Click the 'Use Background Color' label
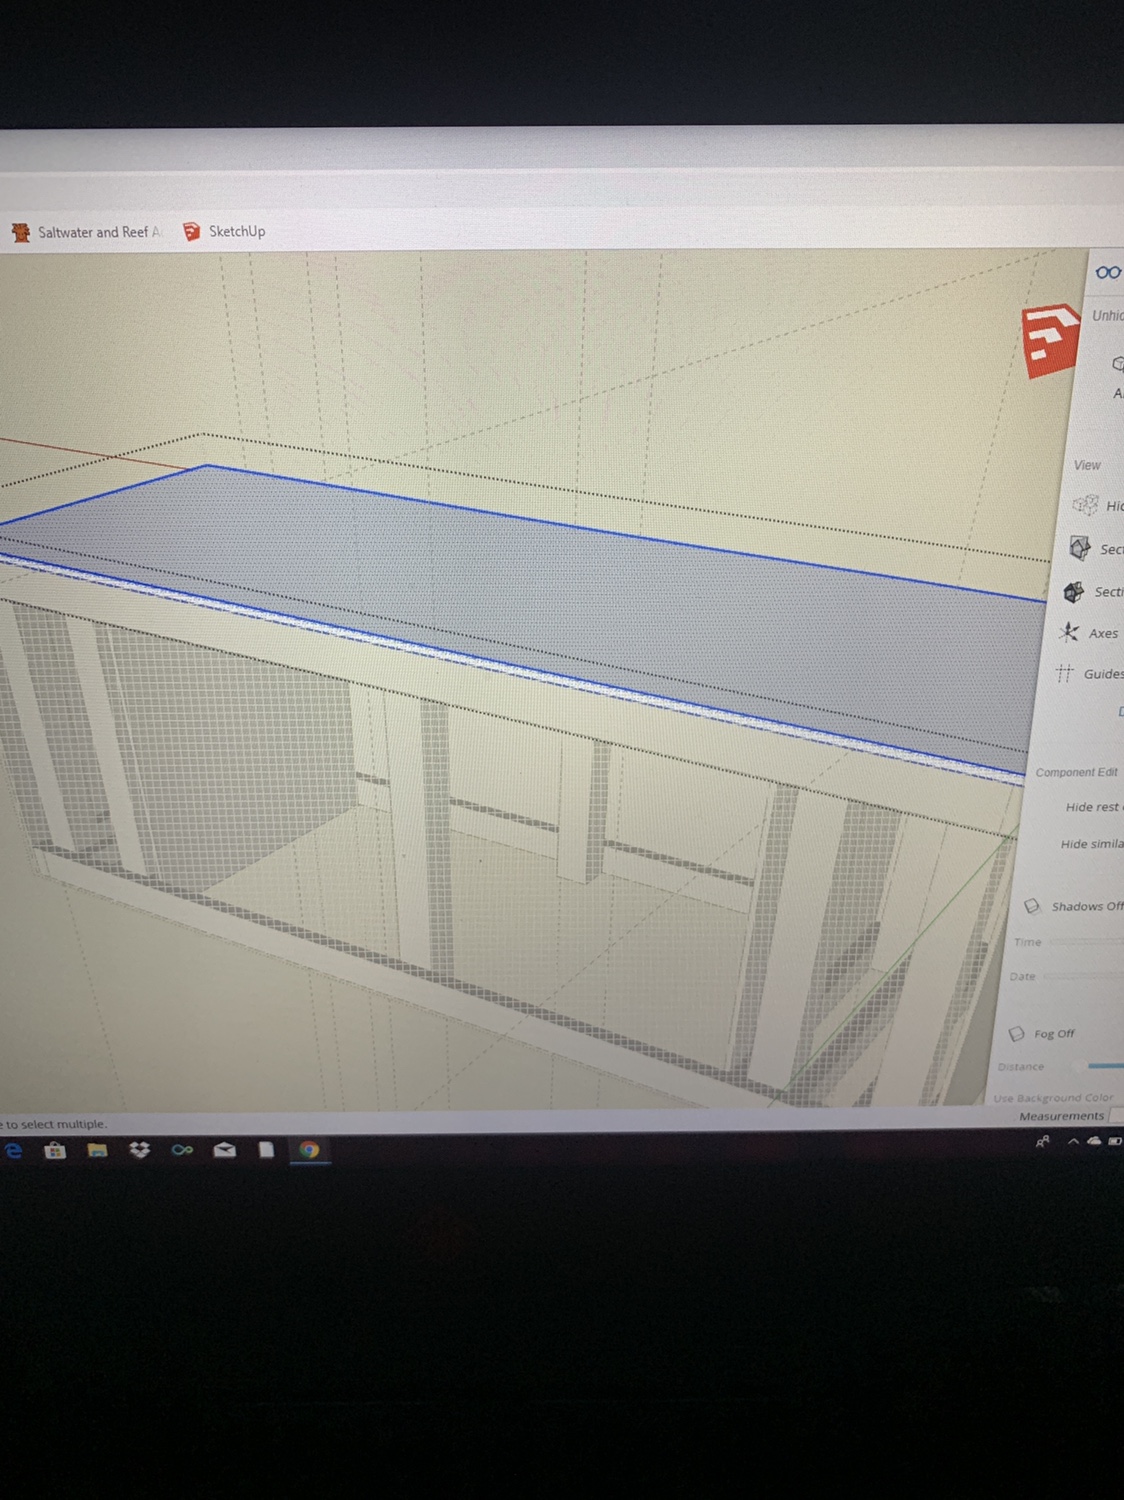This screenshot has width=1124, height=1500. tap(1053, 1097)
